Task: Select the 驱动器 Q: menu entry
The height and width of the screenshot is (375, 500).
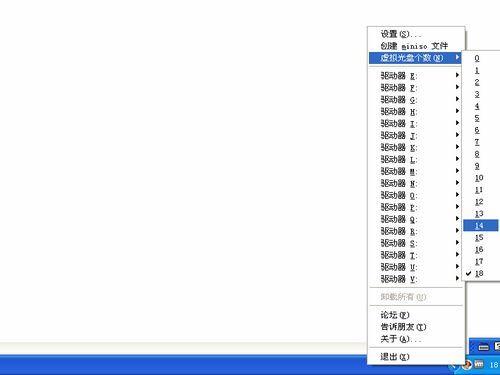Action: tap(416, 219)
